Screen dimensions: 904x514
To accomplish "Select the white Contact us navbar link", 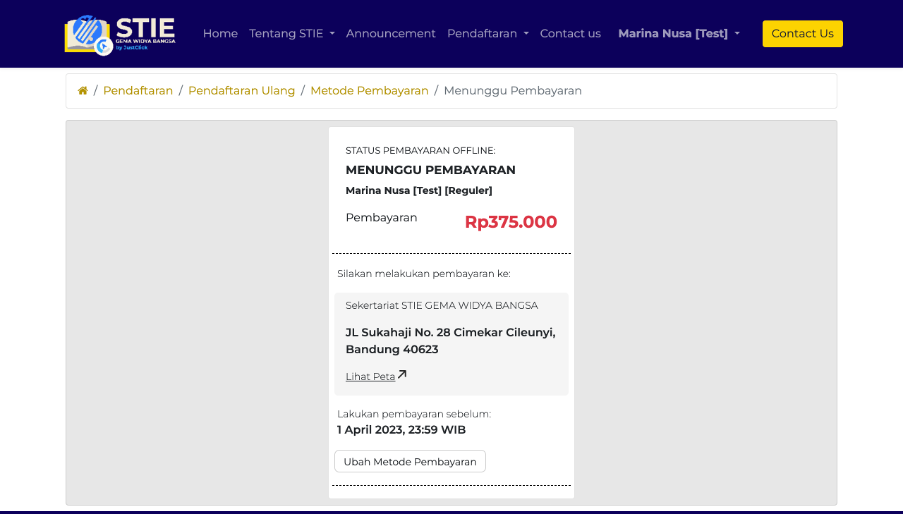I will 570,34.
